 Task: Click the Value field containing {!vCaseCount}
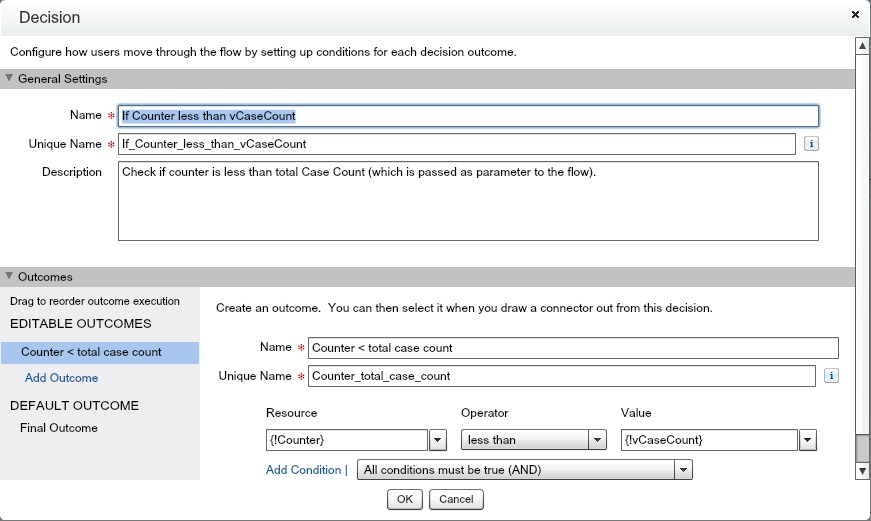709,440
